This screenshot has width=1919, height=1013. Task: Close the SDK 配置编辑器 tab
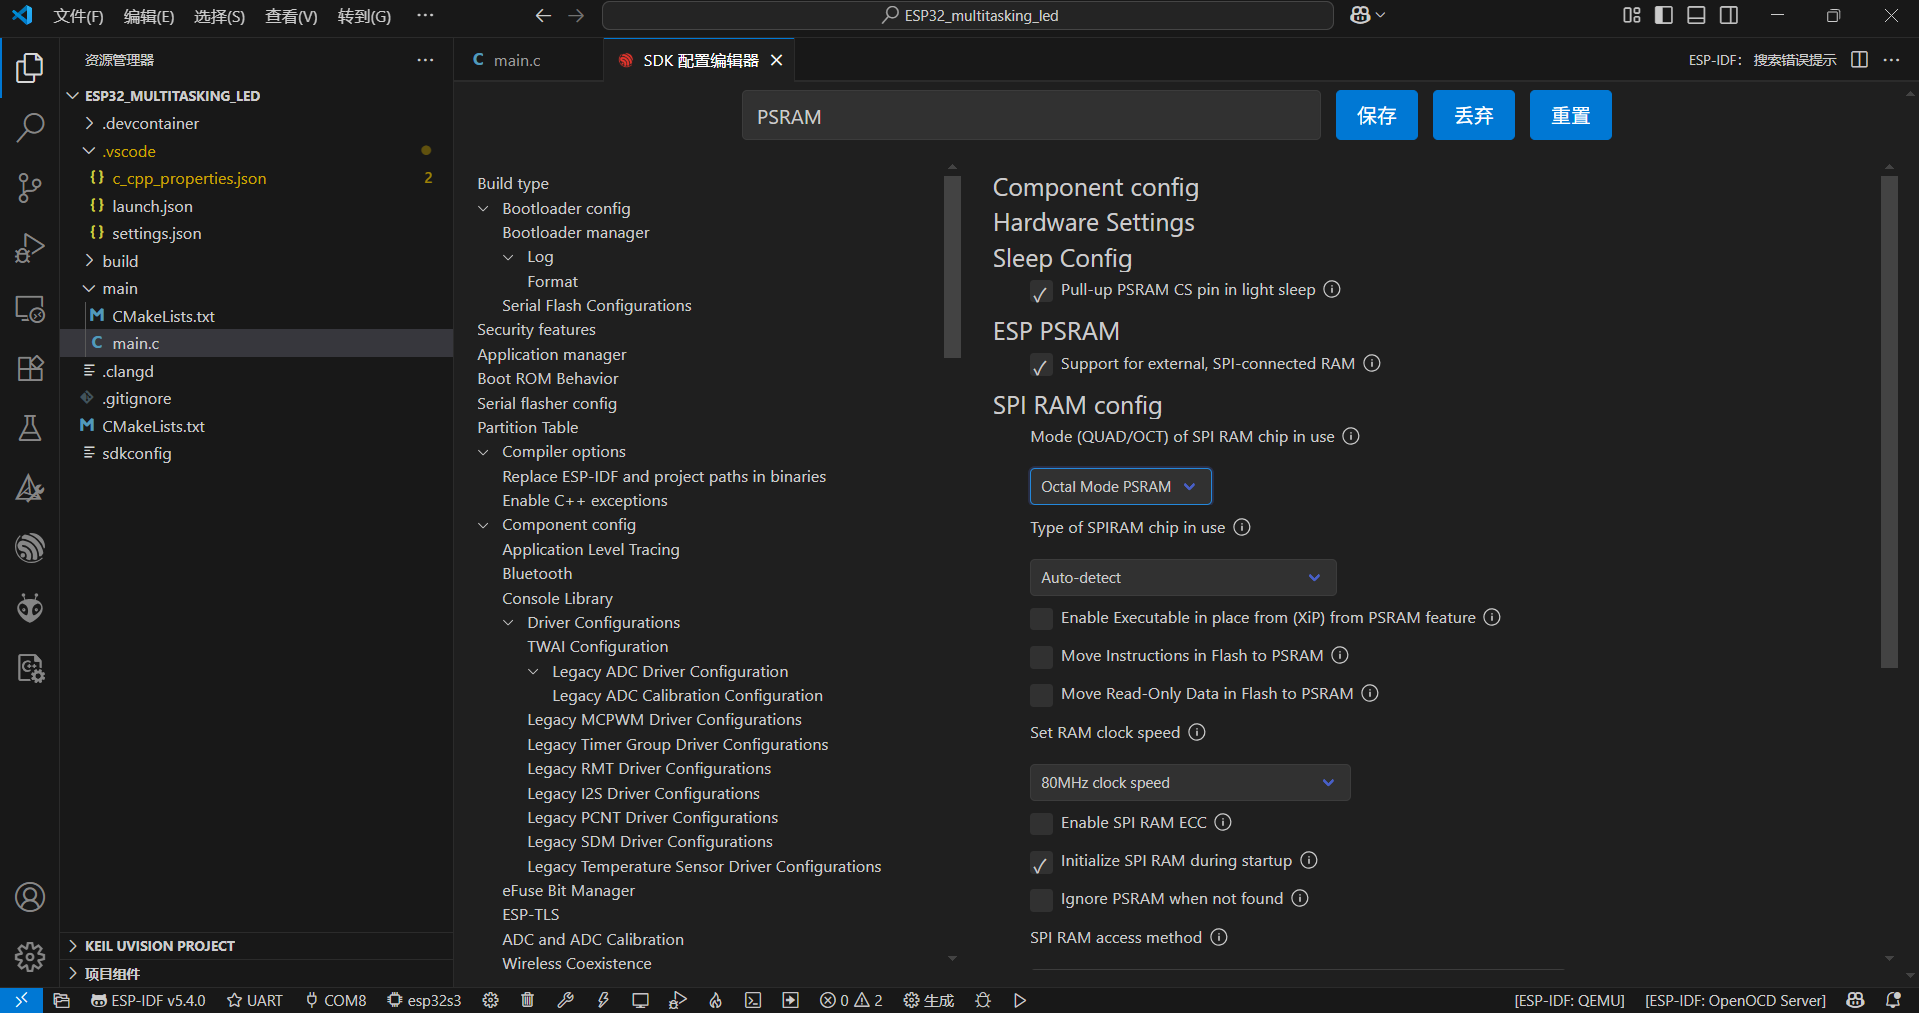click(x=776, y=60)
